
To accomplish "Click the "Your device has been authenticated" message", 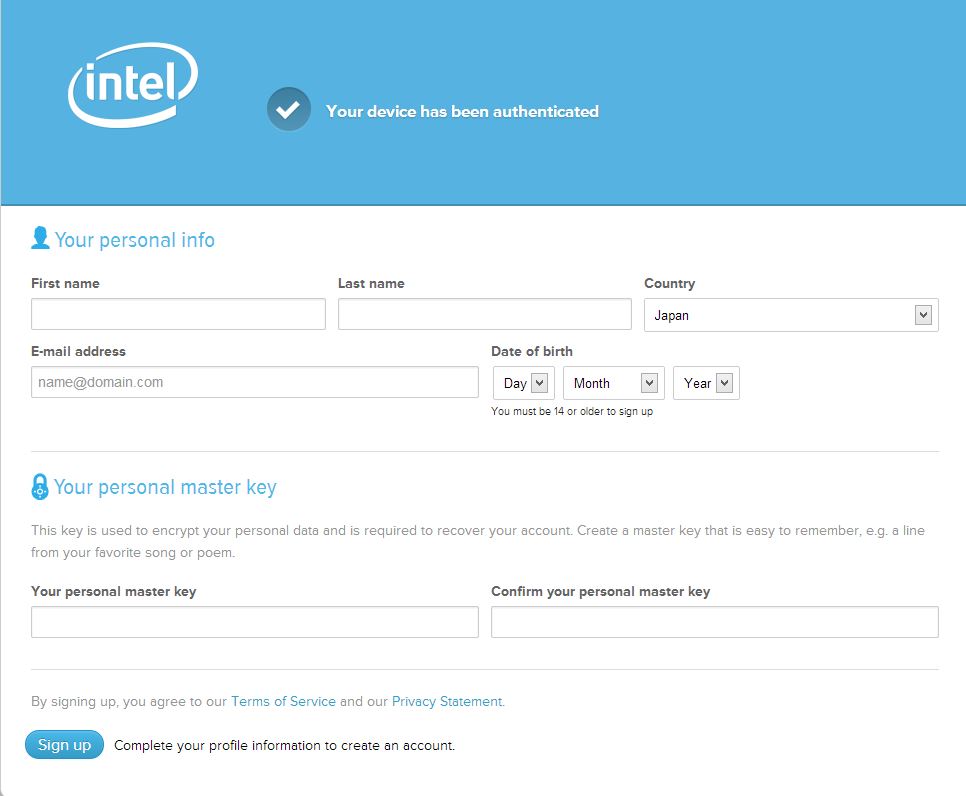I will tap(462, 111).
